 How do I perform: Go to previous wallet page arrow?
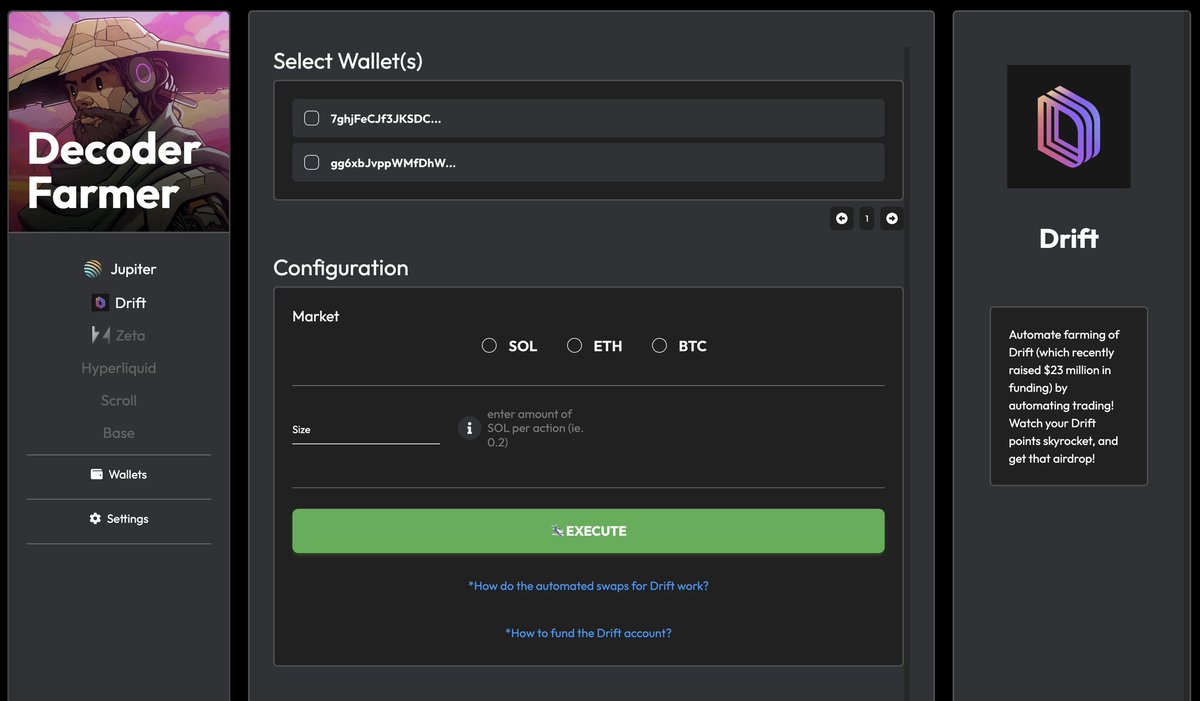tap(842, 218)
